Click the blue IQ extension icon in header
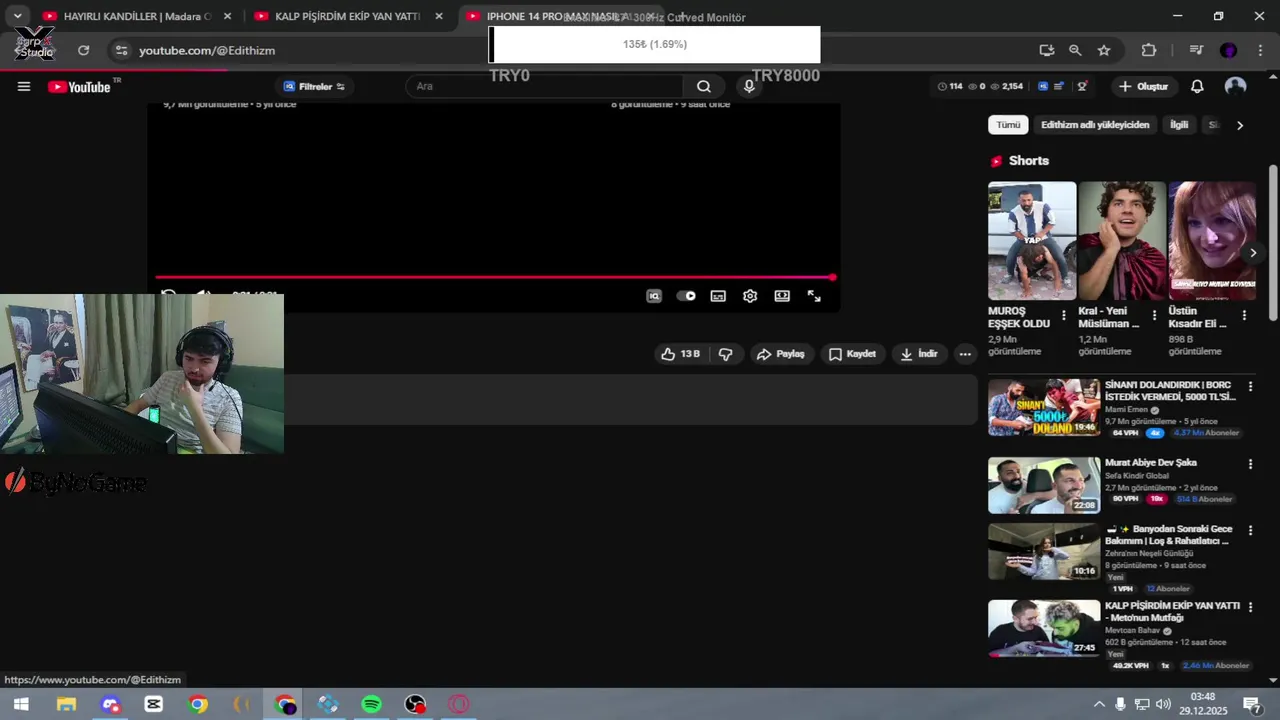The width and height of the screenshot is (1280, 720). point(1043,86)
